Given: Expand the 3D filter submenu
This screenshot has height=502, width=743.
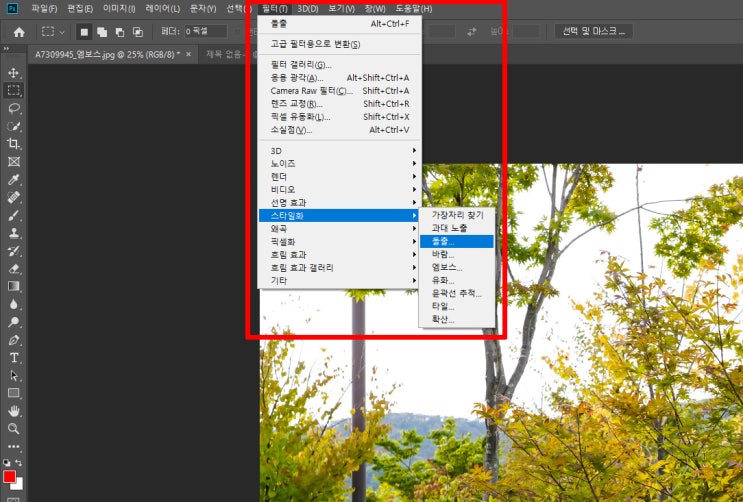Looking at the screenshot, I should [339, 151].
